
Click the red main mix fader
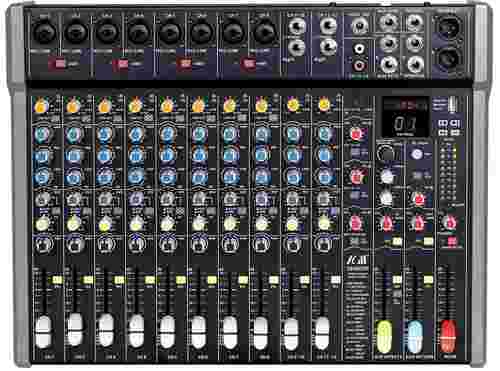448,336
